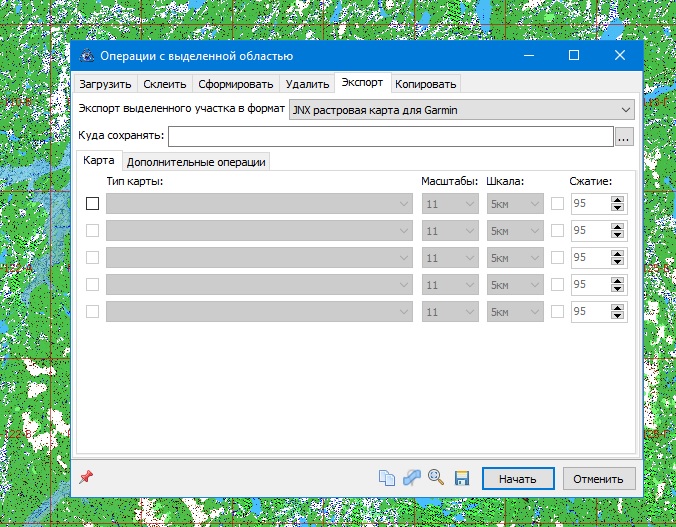676x527 pixels.
Task: Increase compression value in first row spinner
Action: tap(618, 200)
